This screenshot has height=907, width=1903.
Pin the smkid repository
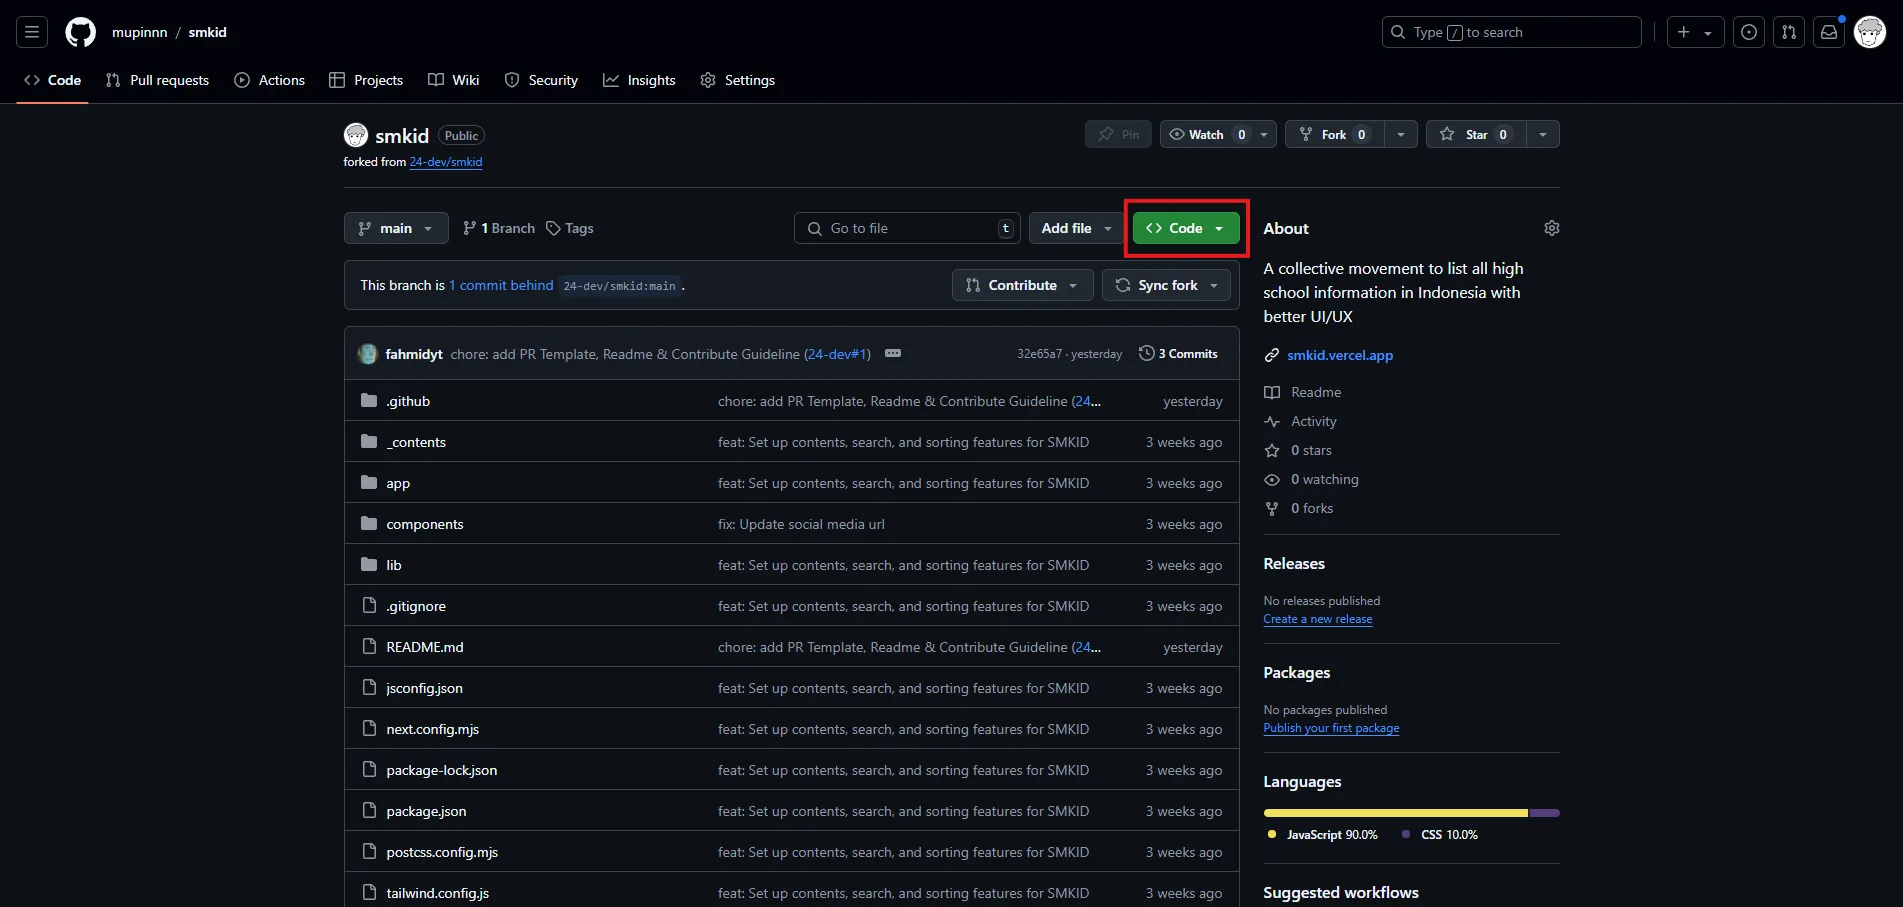point(1119,134)
